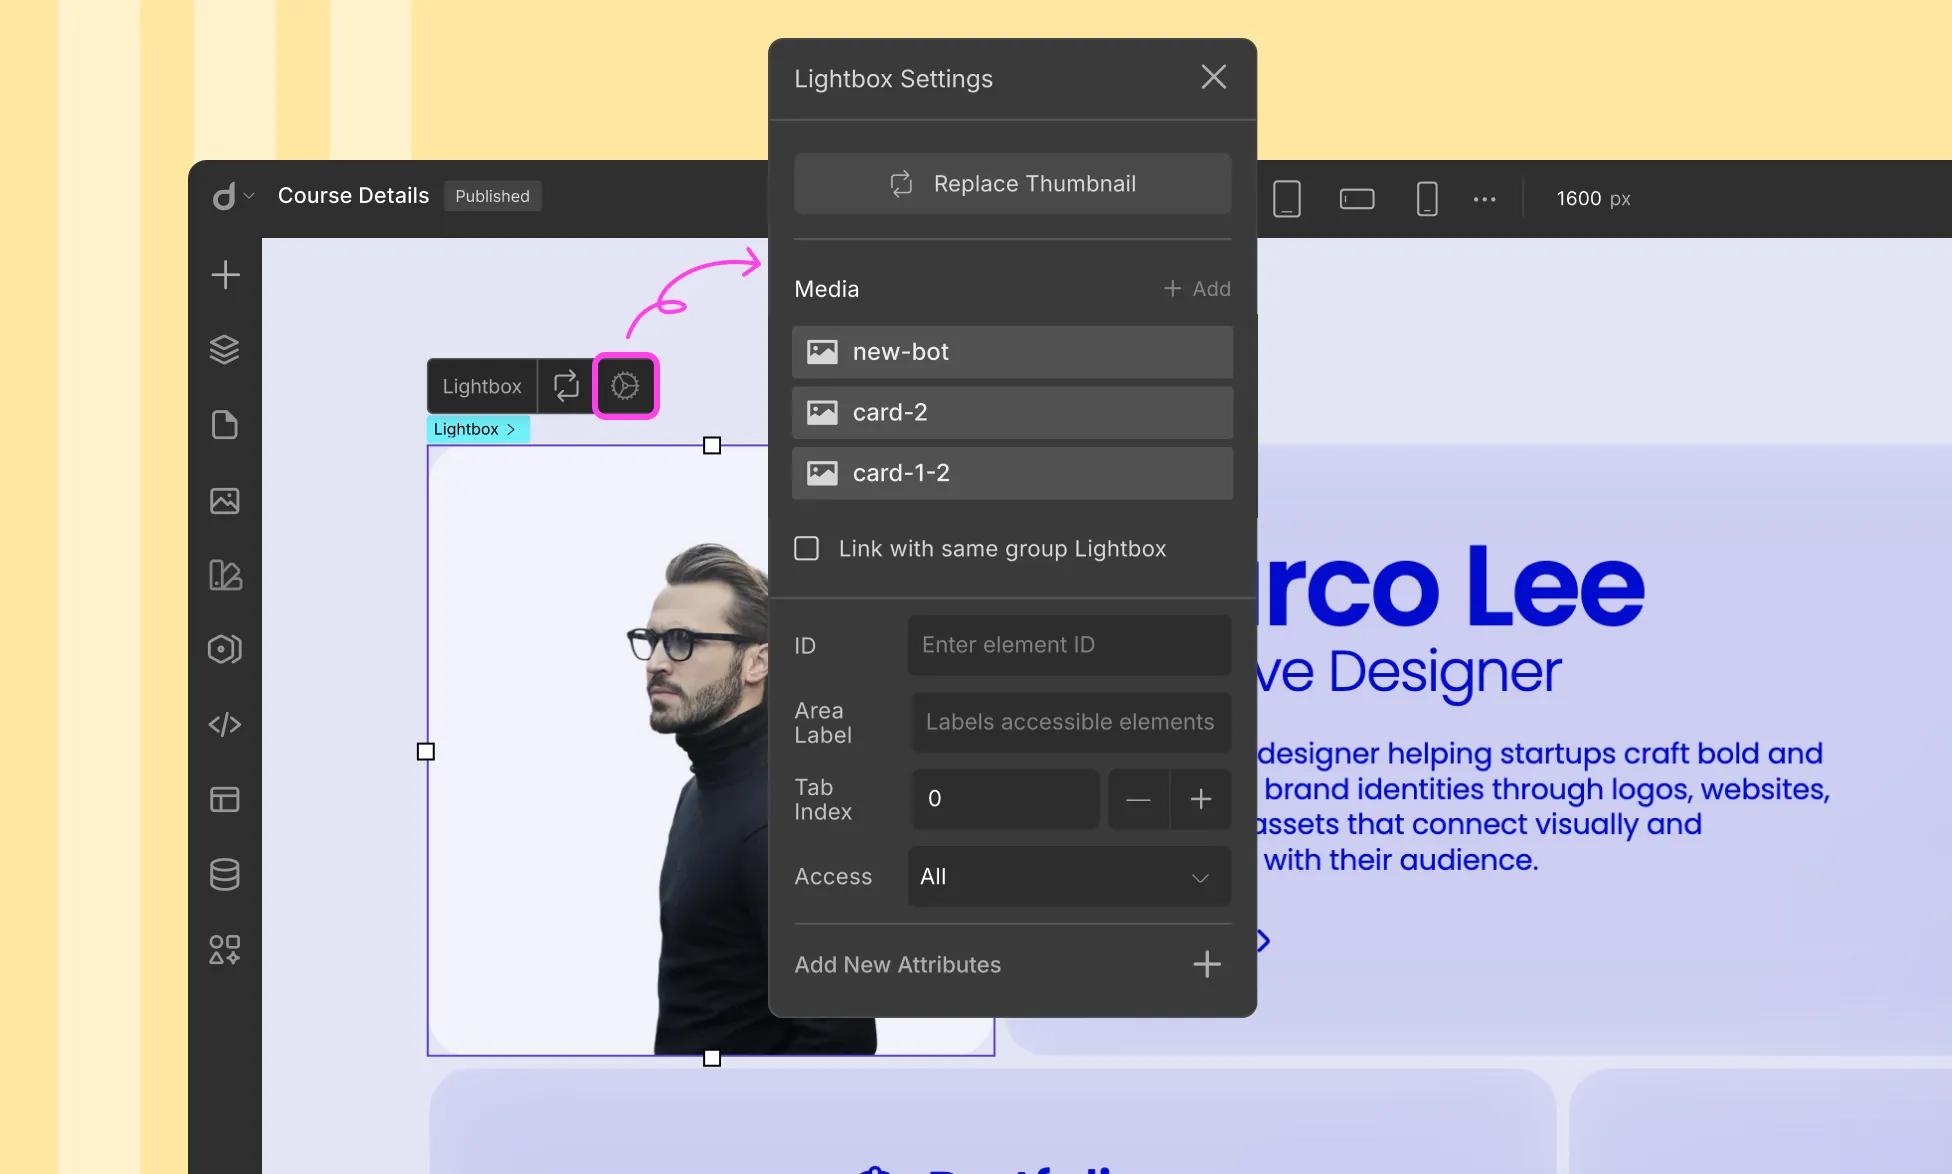Open the custom code icon in sidebar
1952x1174 pixels.
225,724
